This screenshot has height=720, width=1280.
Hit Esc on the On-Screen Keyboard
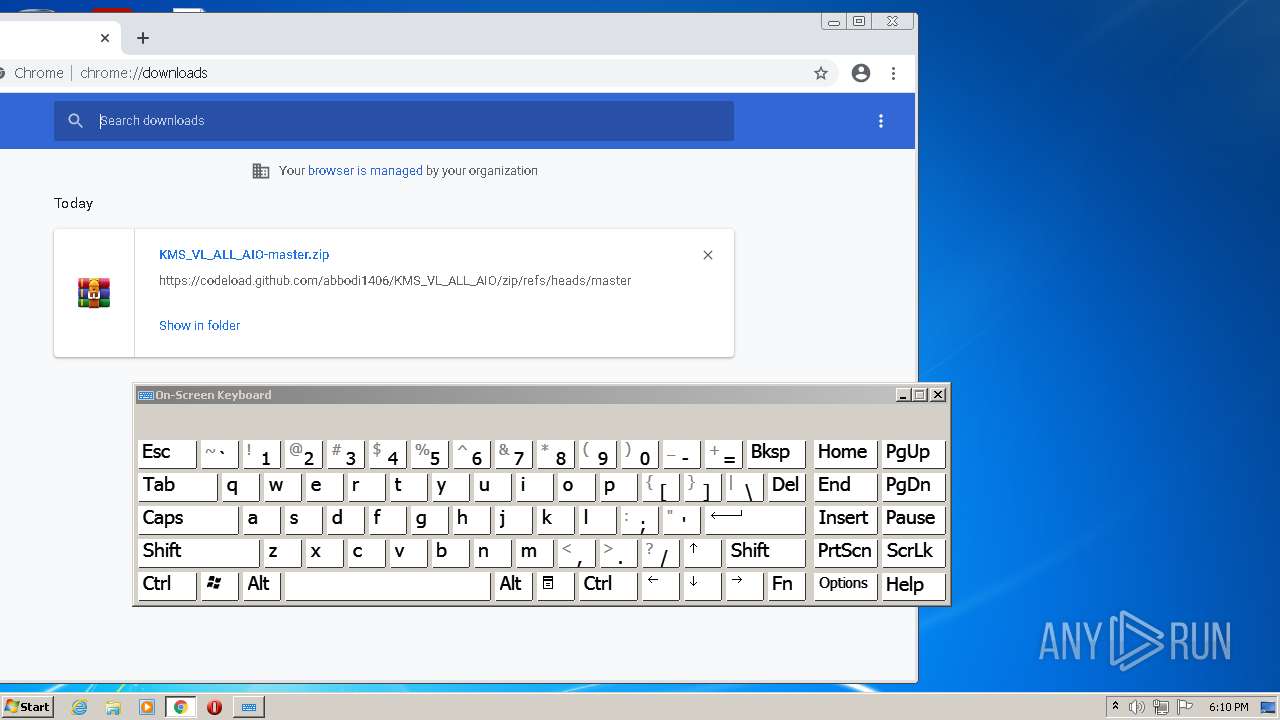(167, 454)
